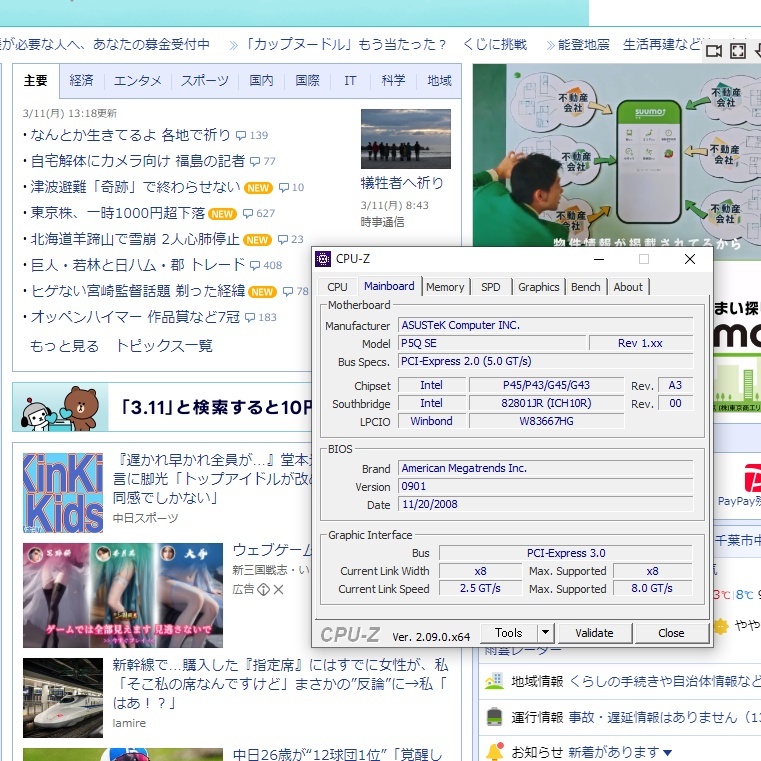This screenshot has width=761, height=761.
Task: Click the BIOS Version 0901 field
Action: tap(546, 486)
